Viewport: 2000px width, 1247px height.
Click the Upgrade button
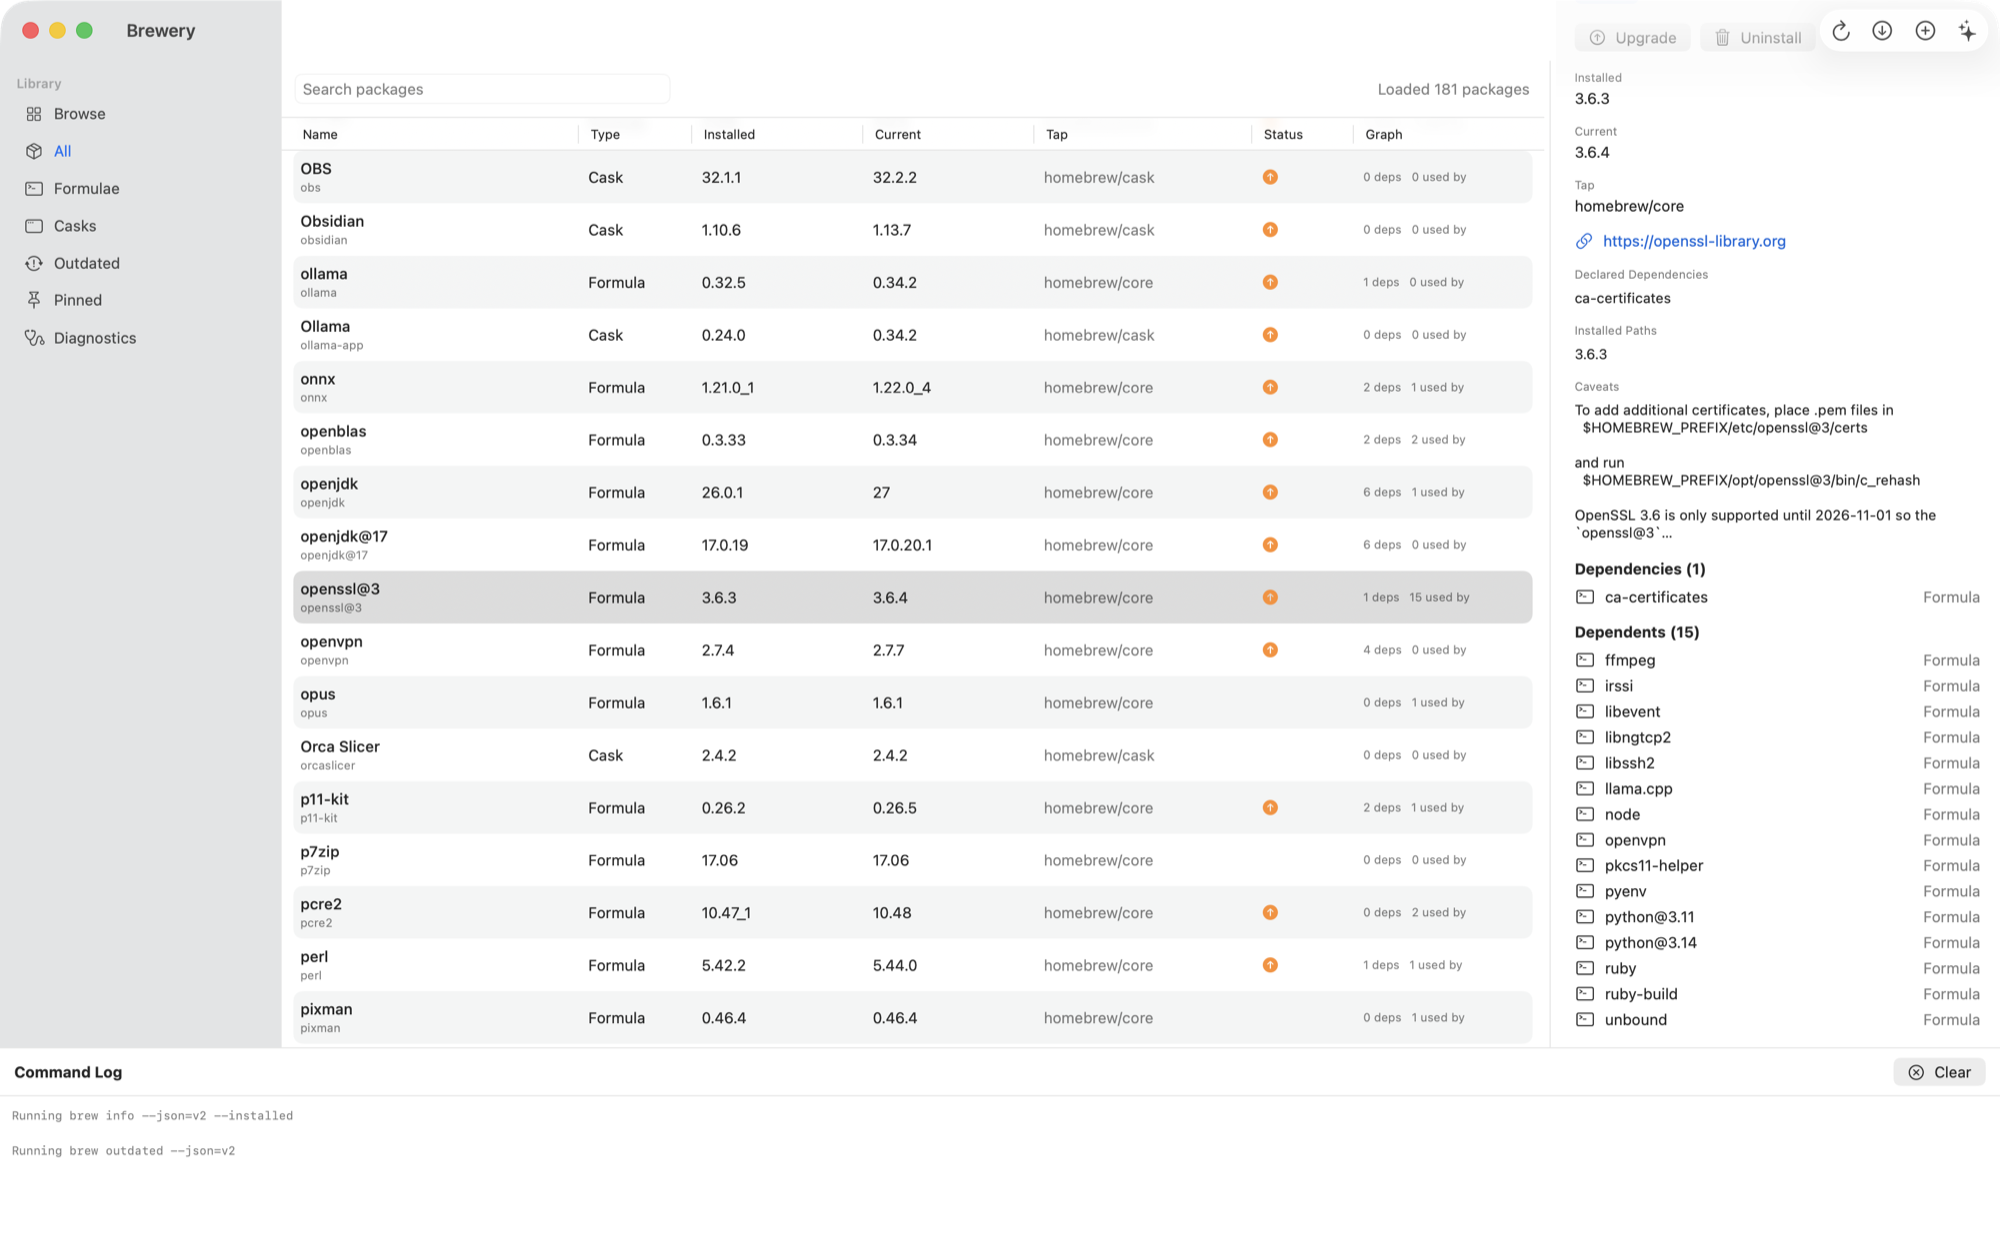(1632, 38)
